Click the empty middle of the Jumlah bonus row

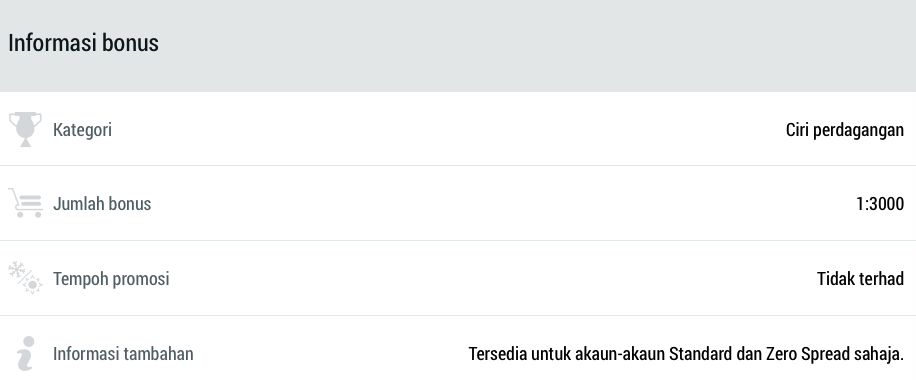coord(502,203)
